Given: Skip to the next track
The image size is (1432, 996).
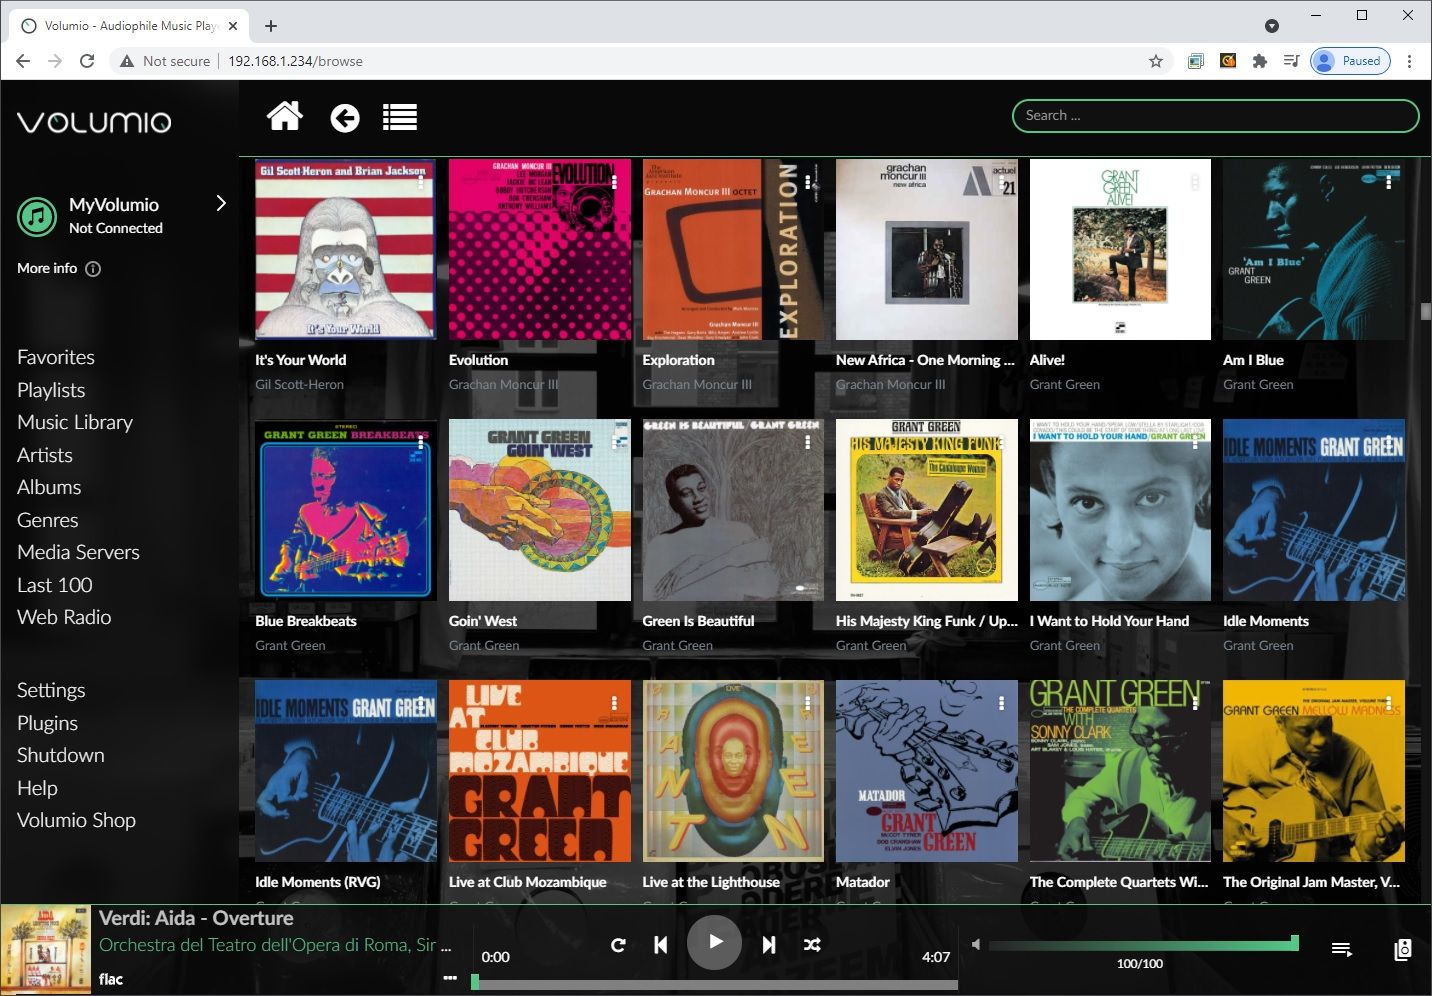Looking at the screenshot, I should [x=768, y=944].
